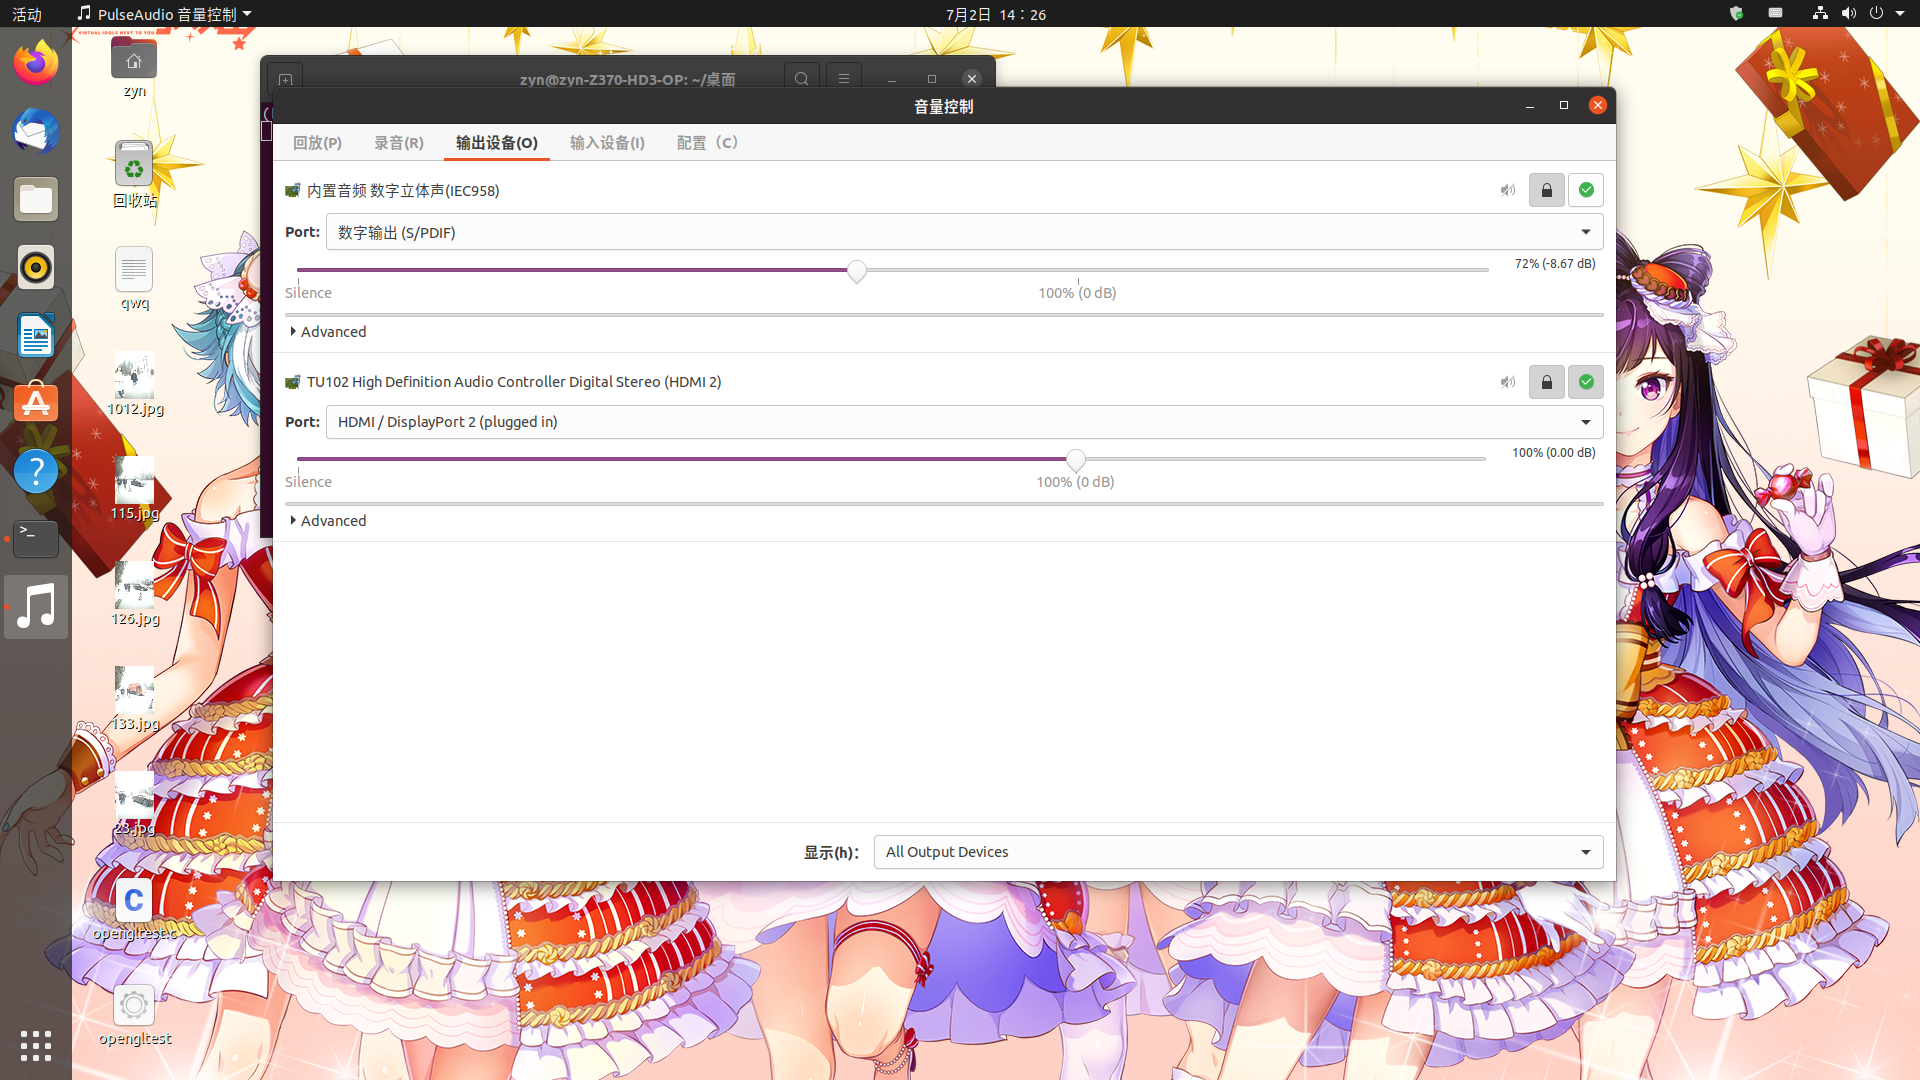Open the 录音(R) recording tab

pyautogui.click(x=398, y=143)
